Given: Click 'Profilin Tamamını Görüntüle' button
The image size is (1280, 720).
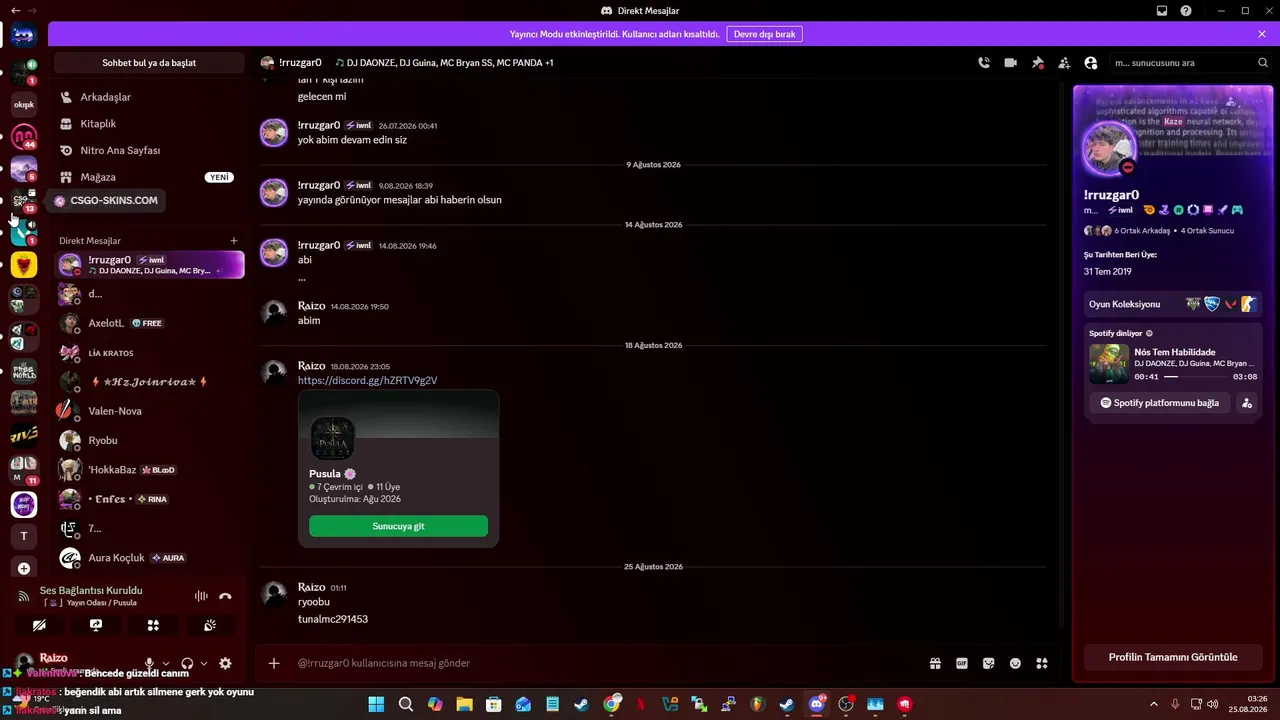Looking at the screenshot, I should 1173,657.
